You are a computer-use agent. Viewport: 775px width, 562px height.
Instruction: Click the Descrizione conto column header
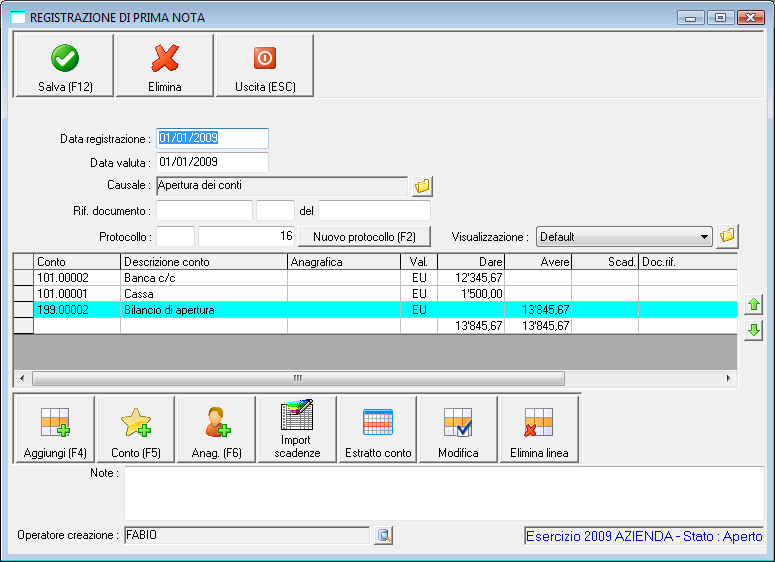tap(204, 261)
